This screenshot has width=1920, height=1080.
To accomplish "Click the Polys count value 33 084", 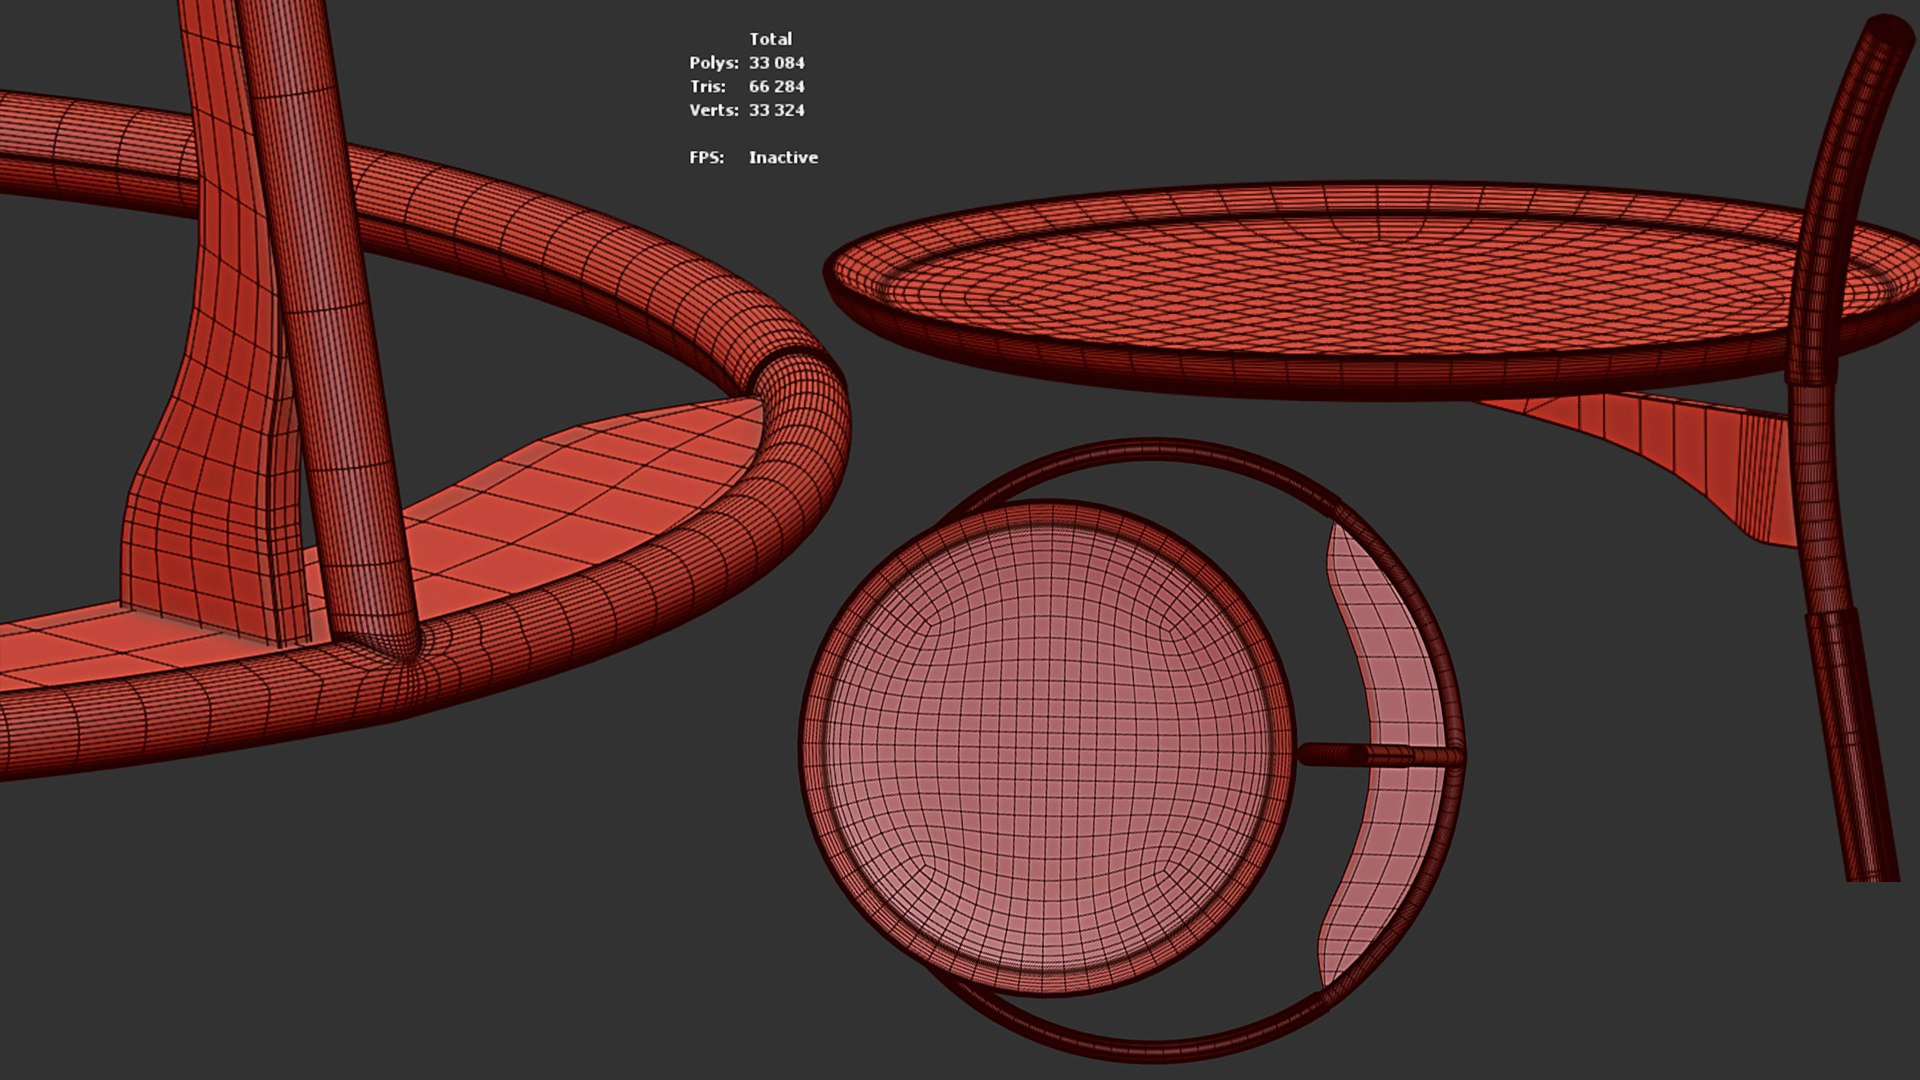I will point(777,63).
